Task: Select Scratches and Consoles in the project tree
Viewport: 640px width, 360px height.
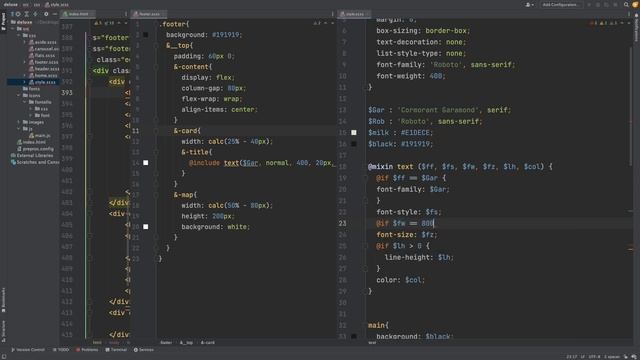Action: coord(35,162)
